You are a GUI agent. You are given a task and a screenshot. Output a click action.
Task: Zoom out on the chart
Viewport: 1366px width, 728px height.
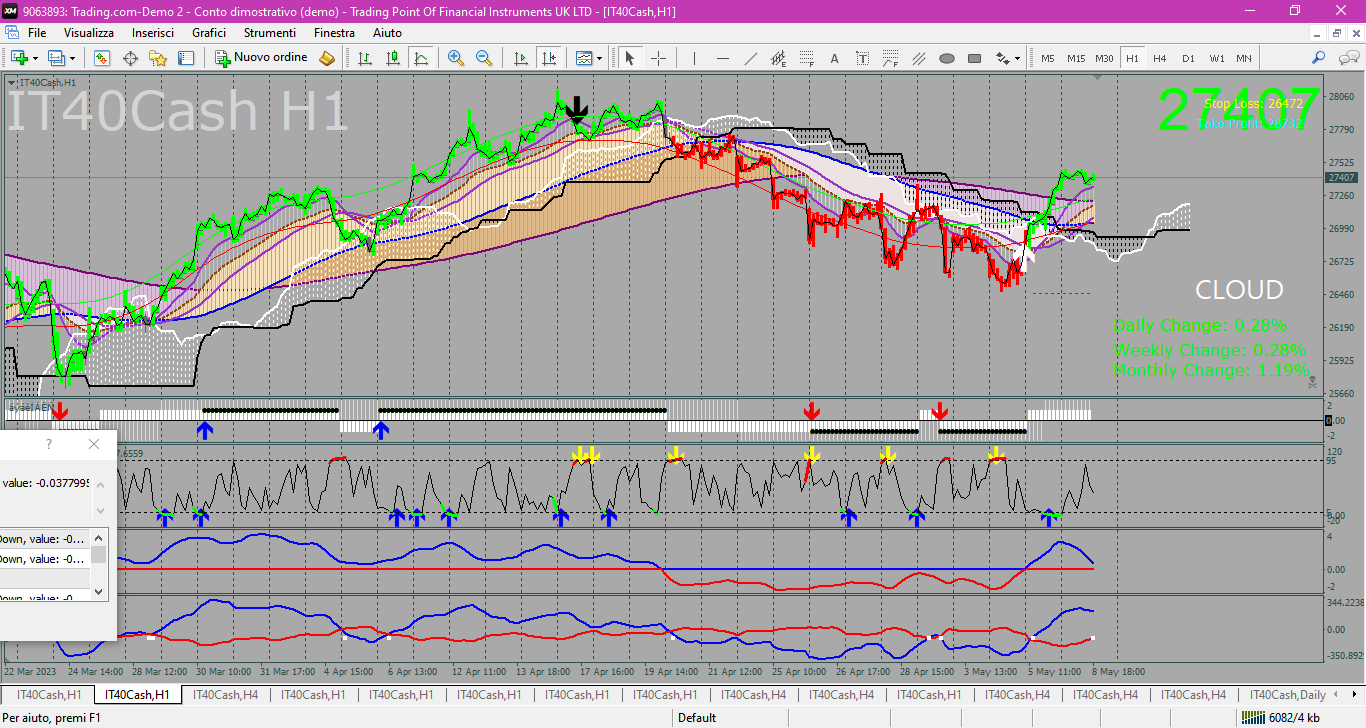click(484, 58)
